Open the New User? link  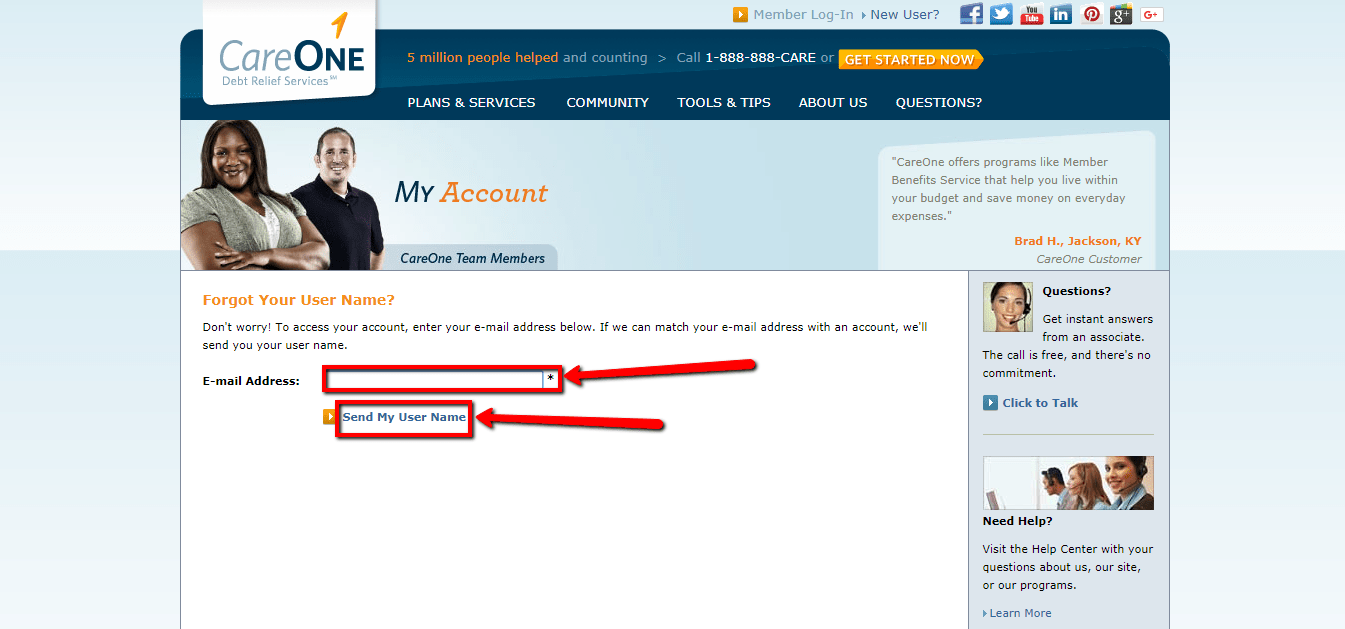point(905,14)
